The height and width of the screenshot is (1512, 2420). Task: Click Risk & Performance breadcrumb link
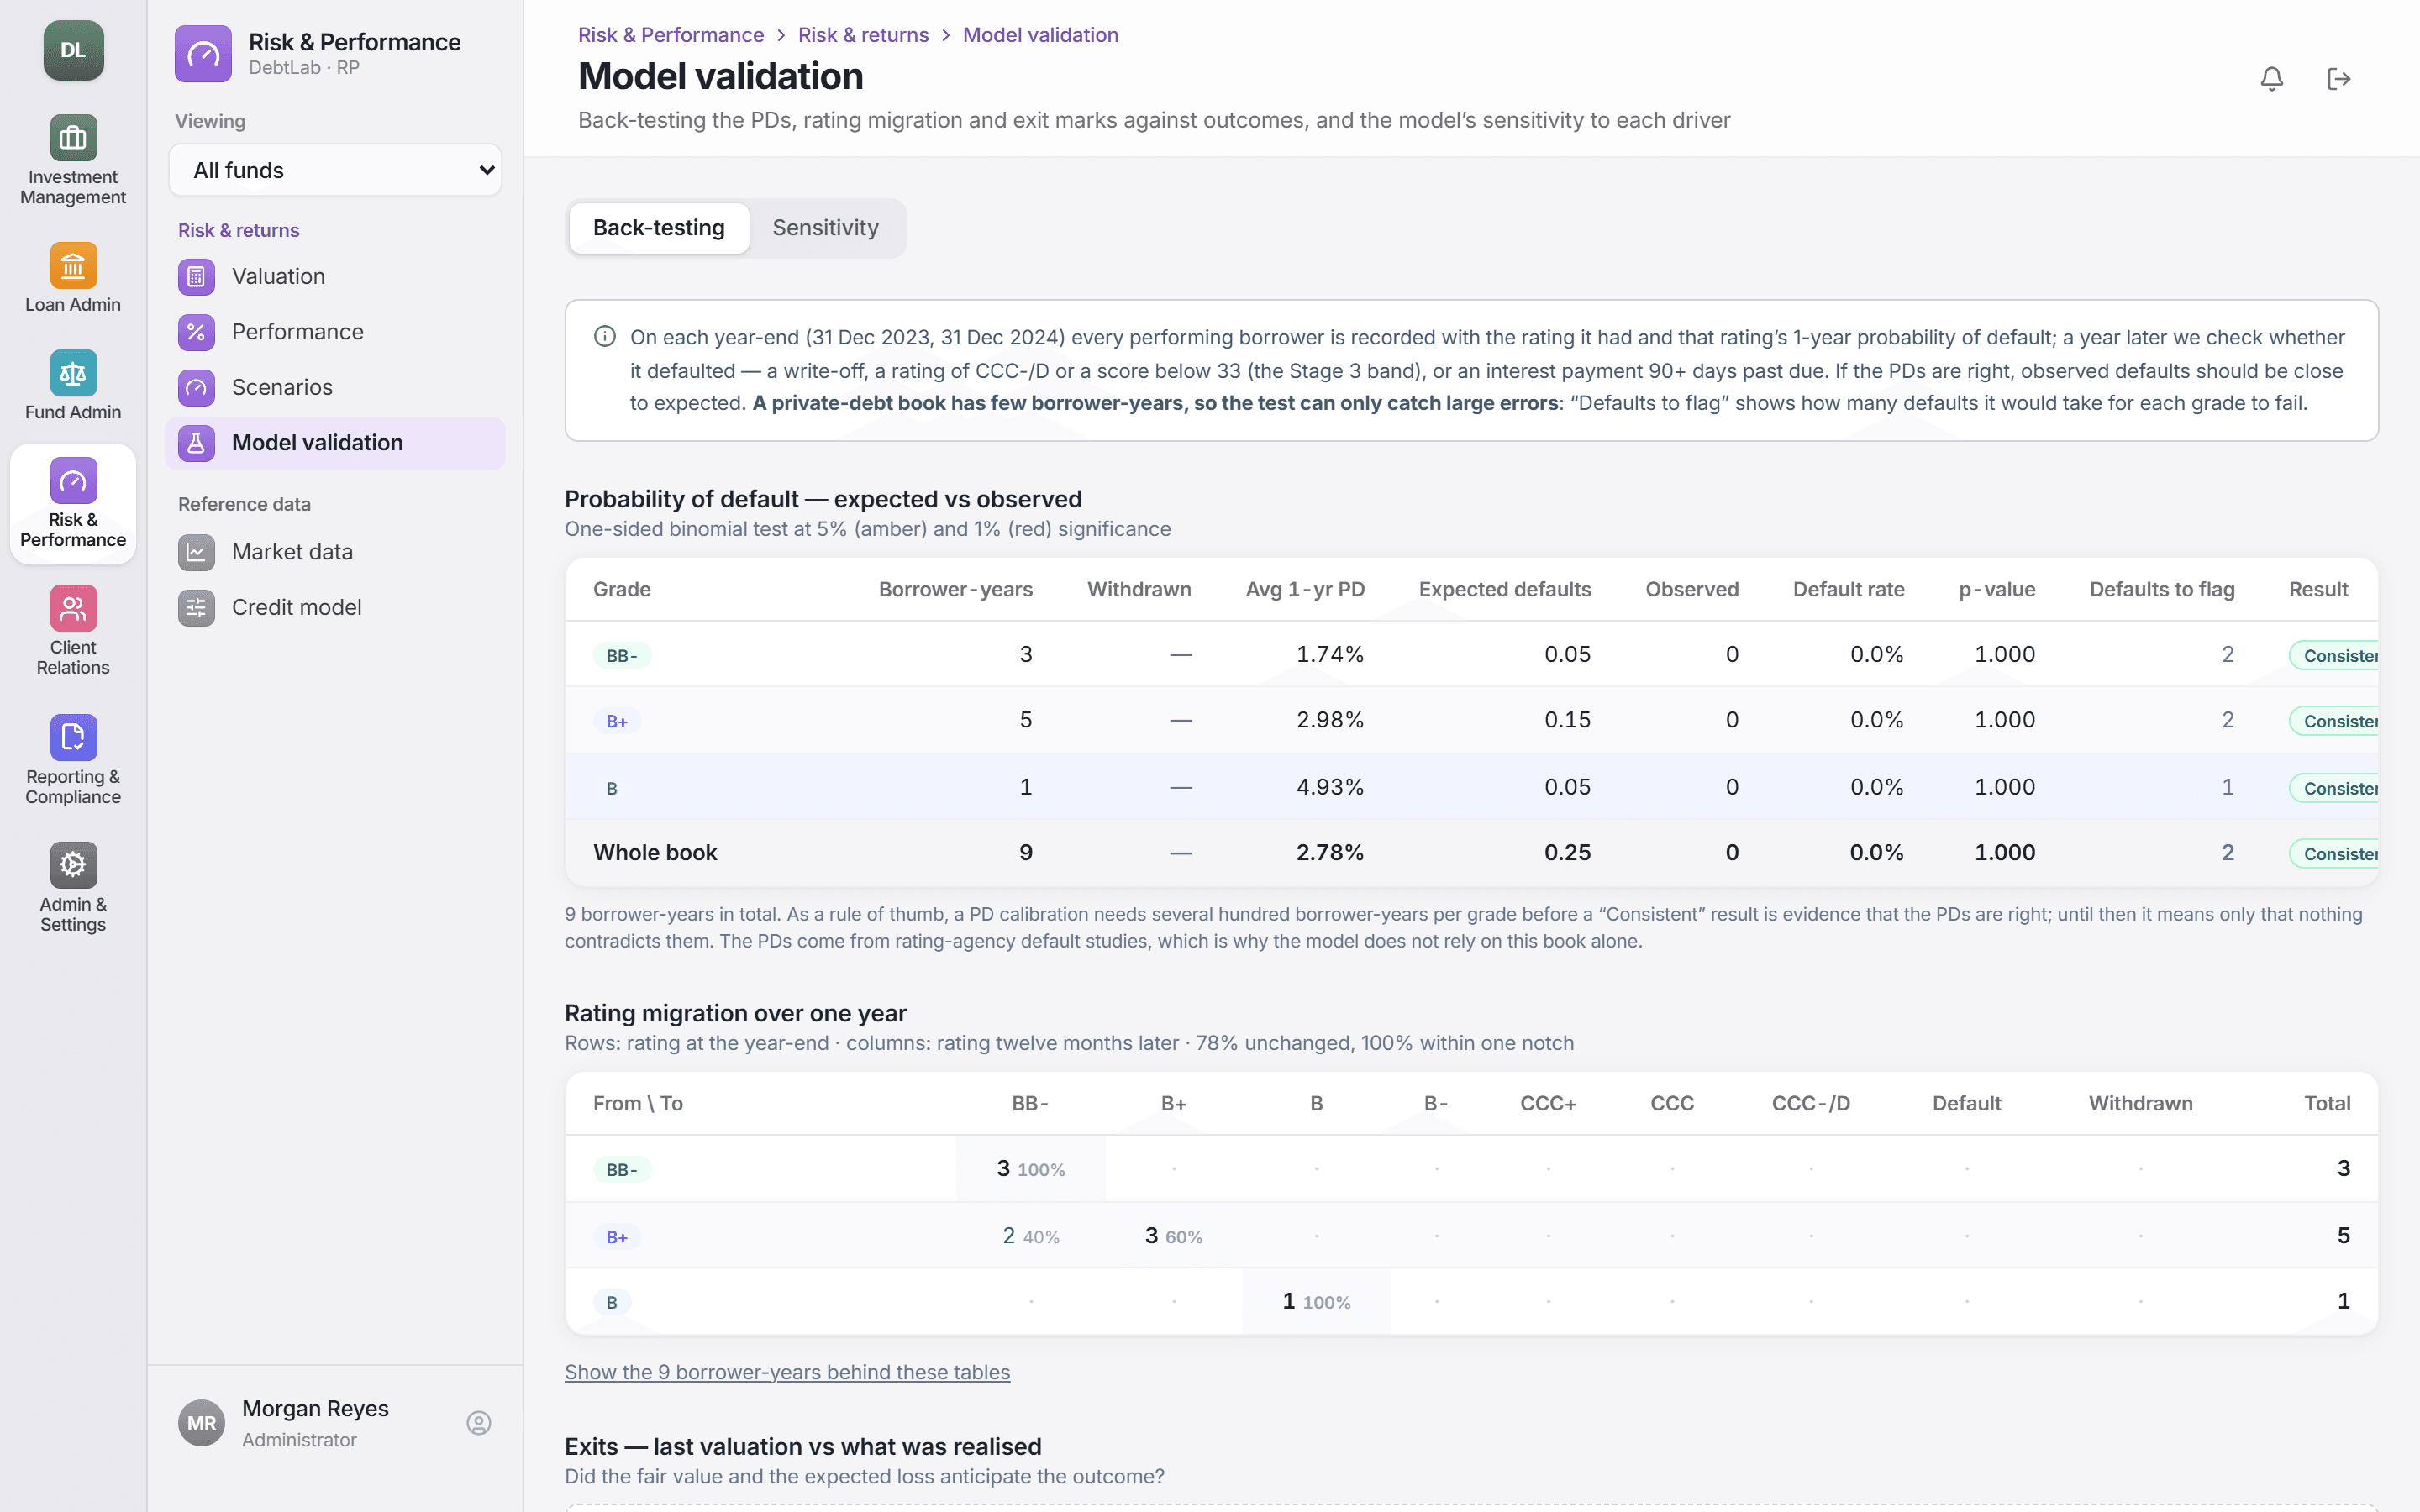pyautogui.click(x=670, y=35)
